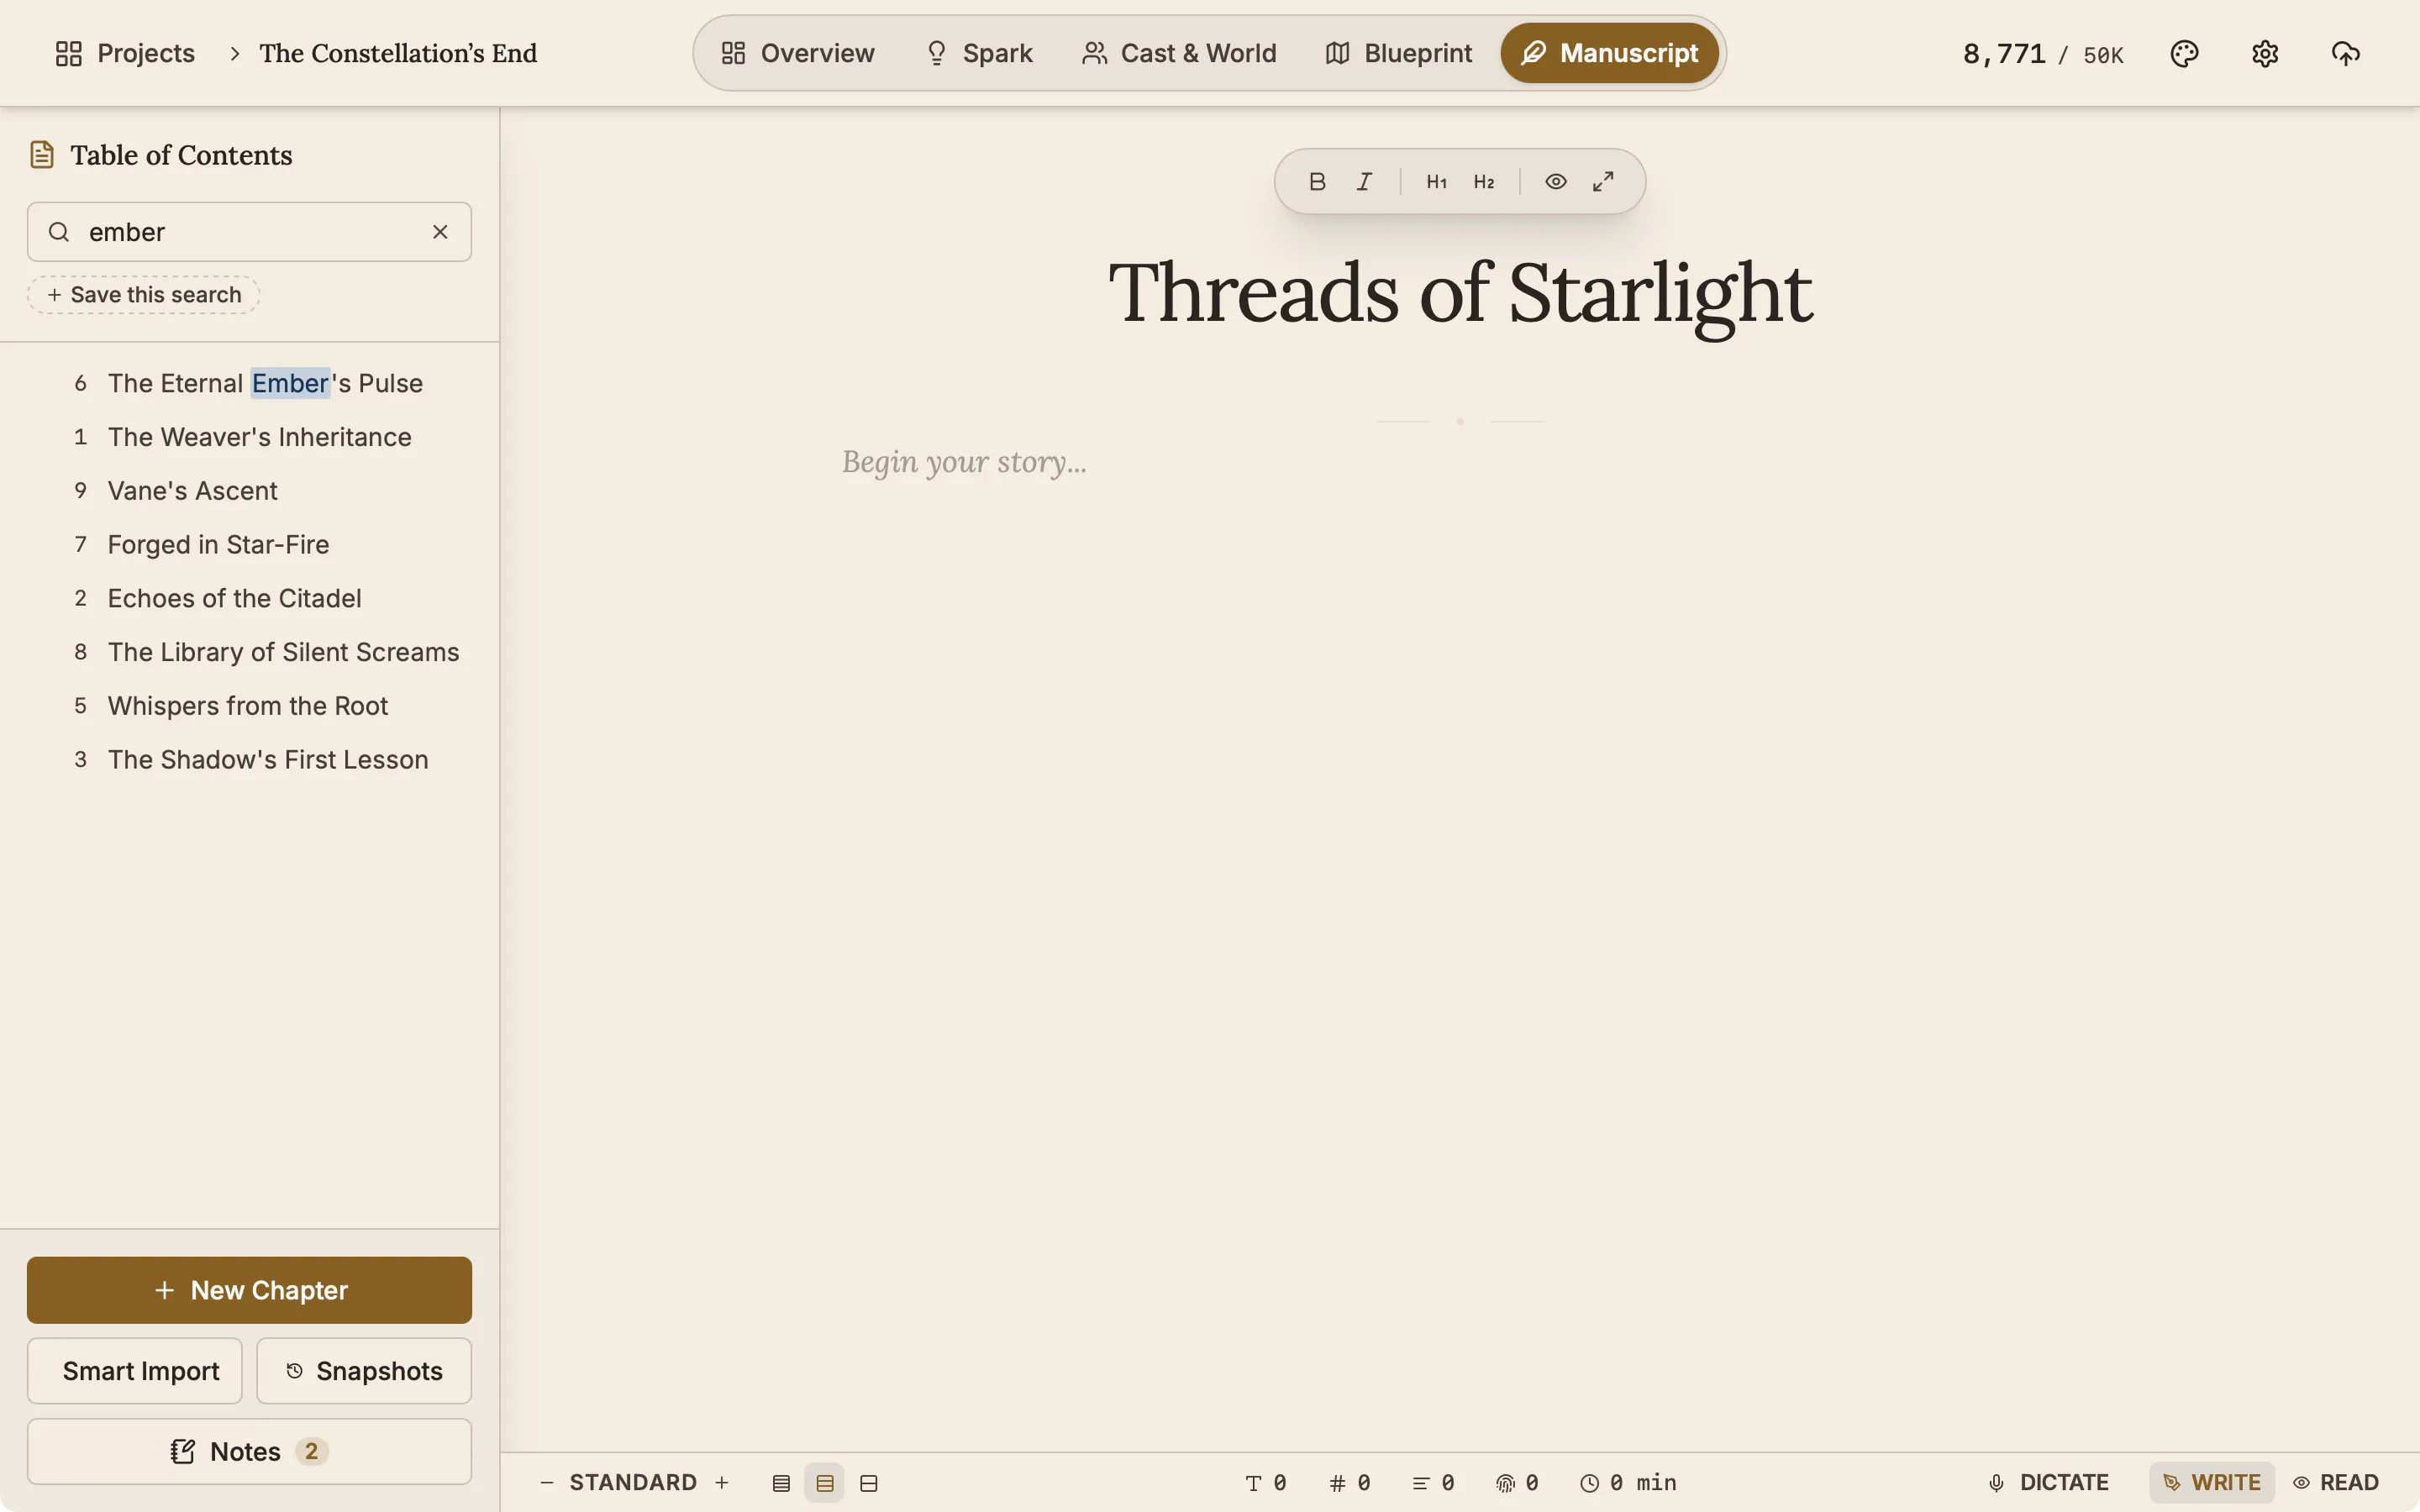This screenshot has width=2420, height=1512.
Task: Open The Constellation's End breadcrumb
Action: point(398,53)
